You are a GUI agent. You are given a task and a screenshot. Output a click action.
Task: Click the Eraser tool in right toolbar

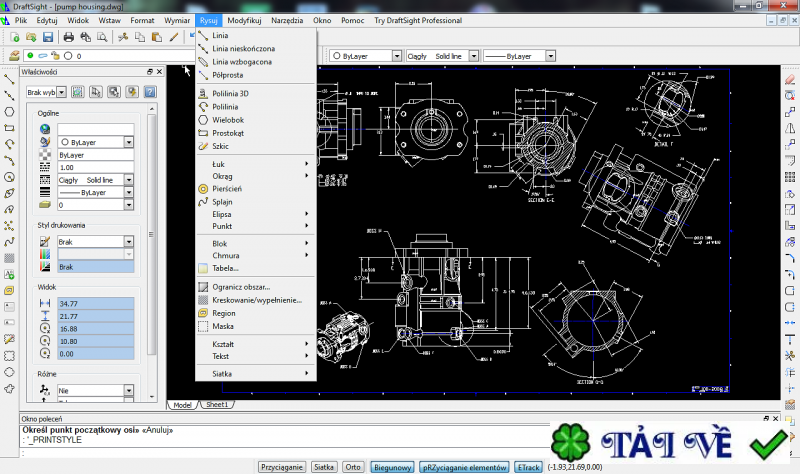click(x=790, y=78)
